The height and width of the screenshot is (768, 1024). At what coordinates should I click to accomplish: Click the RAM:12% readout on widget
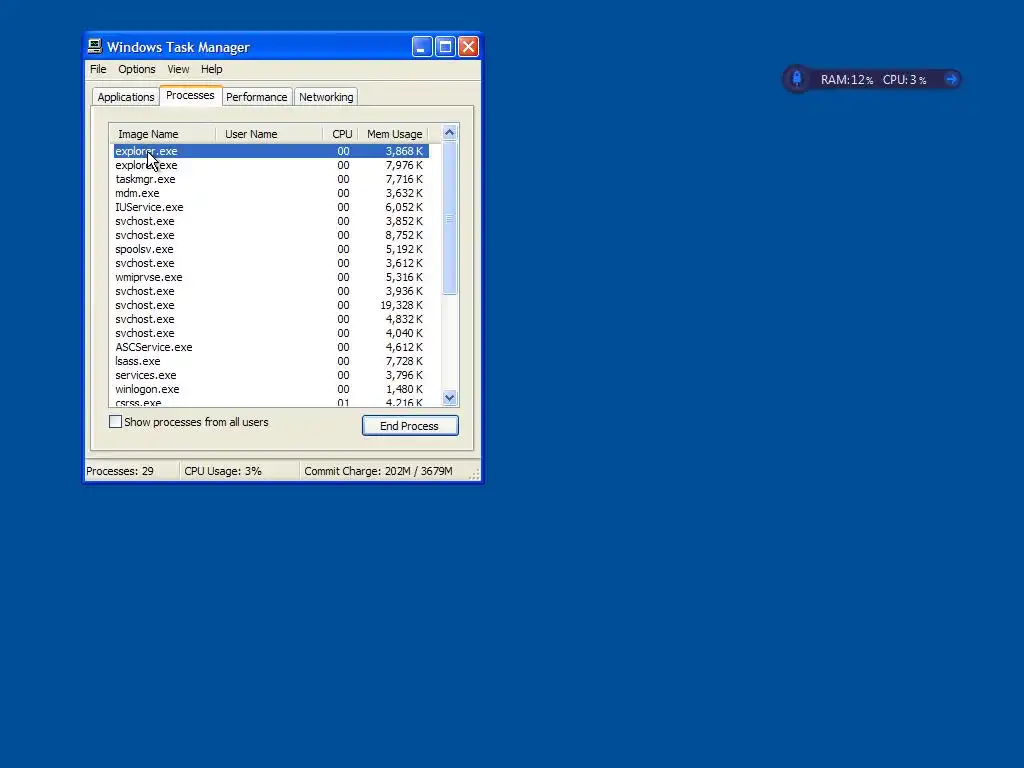pos(846,80)
